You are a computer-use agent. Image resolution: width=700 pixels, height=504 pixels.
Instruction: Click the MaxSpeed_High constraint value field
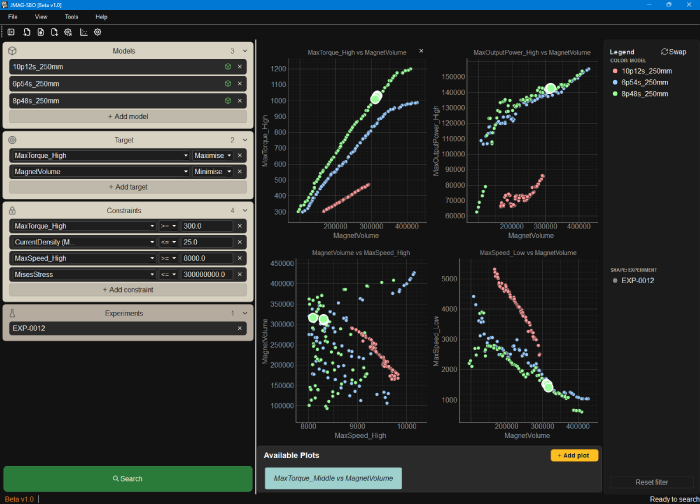207,258
